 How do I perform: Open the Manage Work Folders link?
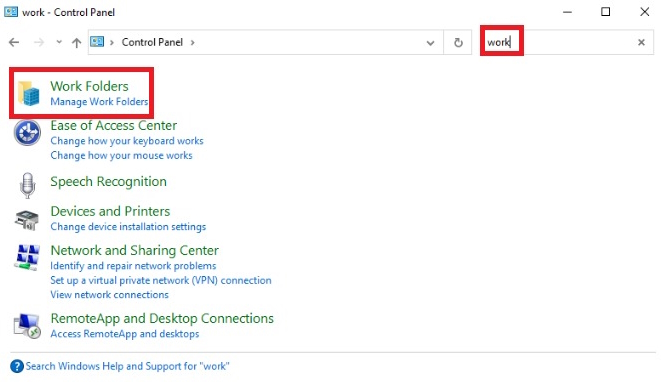(99, 102)
